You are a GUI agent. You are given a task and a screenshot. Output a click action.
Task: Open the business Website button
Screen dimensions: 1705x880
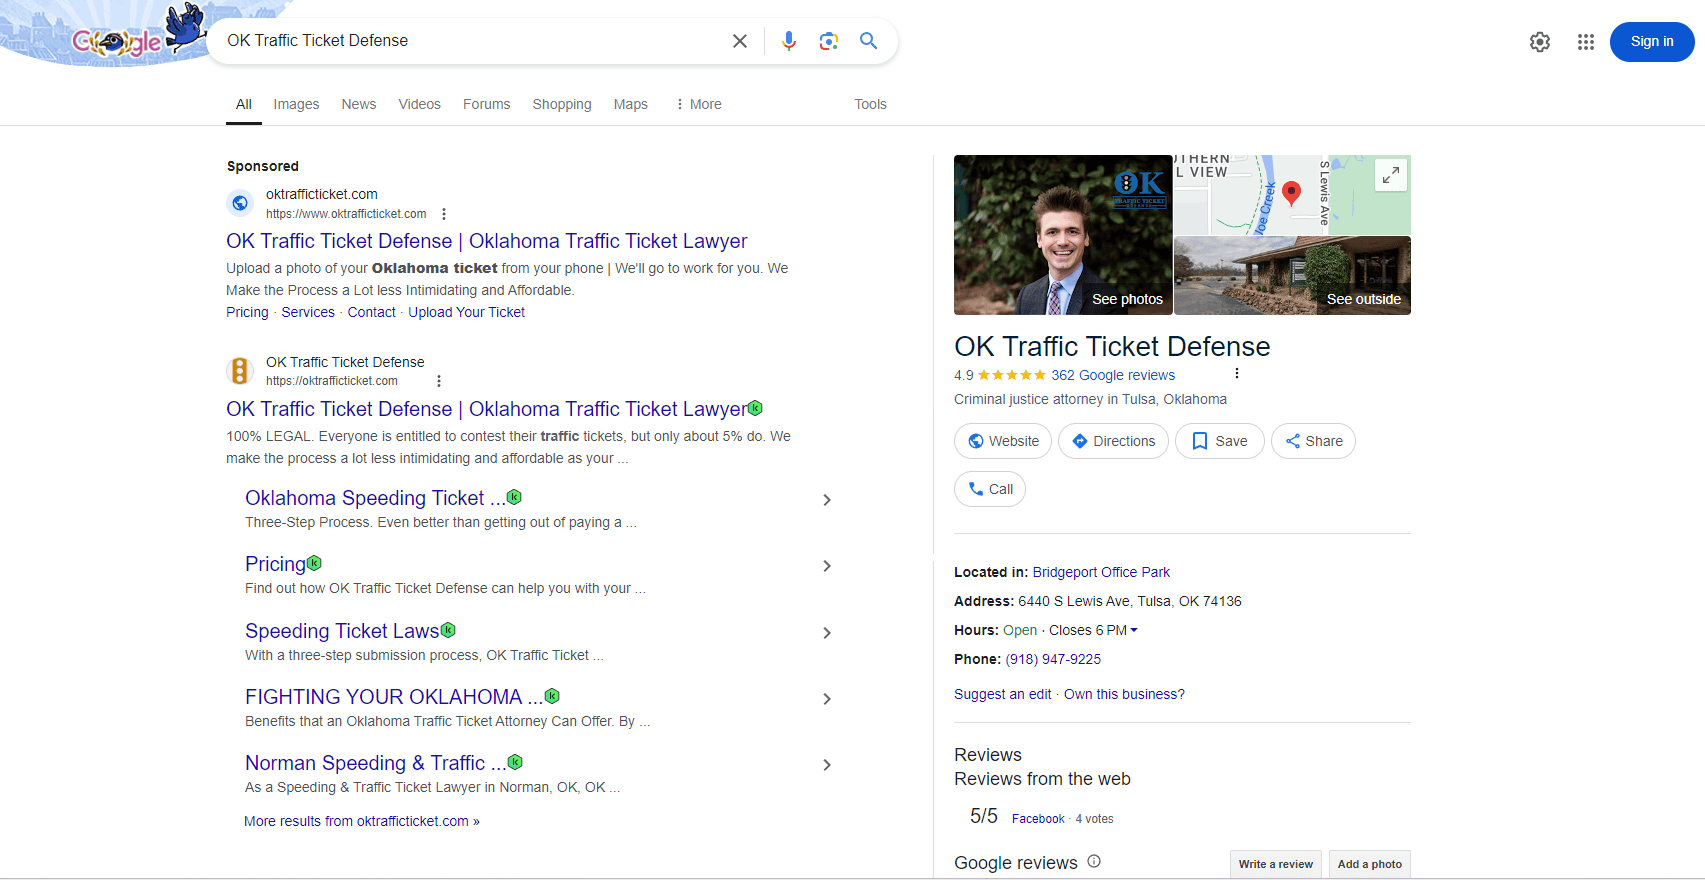coord(1003,441)
